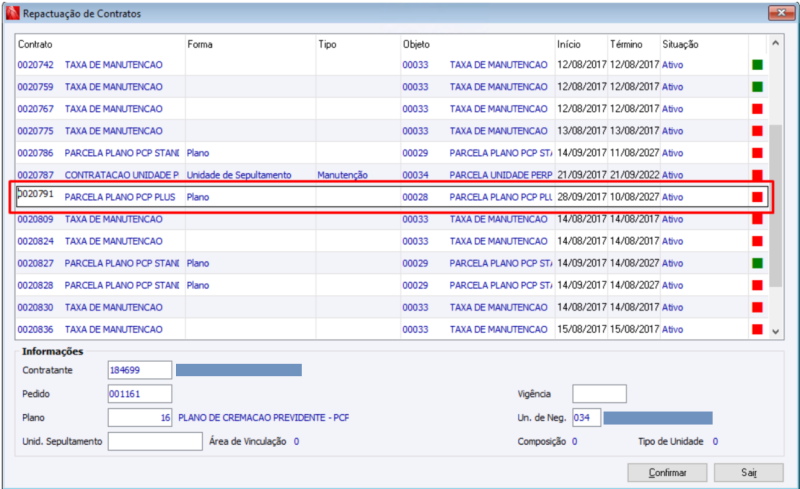The image size is (800, 489).
Task: Click red status square of contract 0020786
Action: (x=757, y=153)
